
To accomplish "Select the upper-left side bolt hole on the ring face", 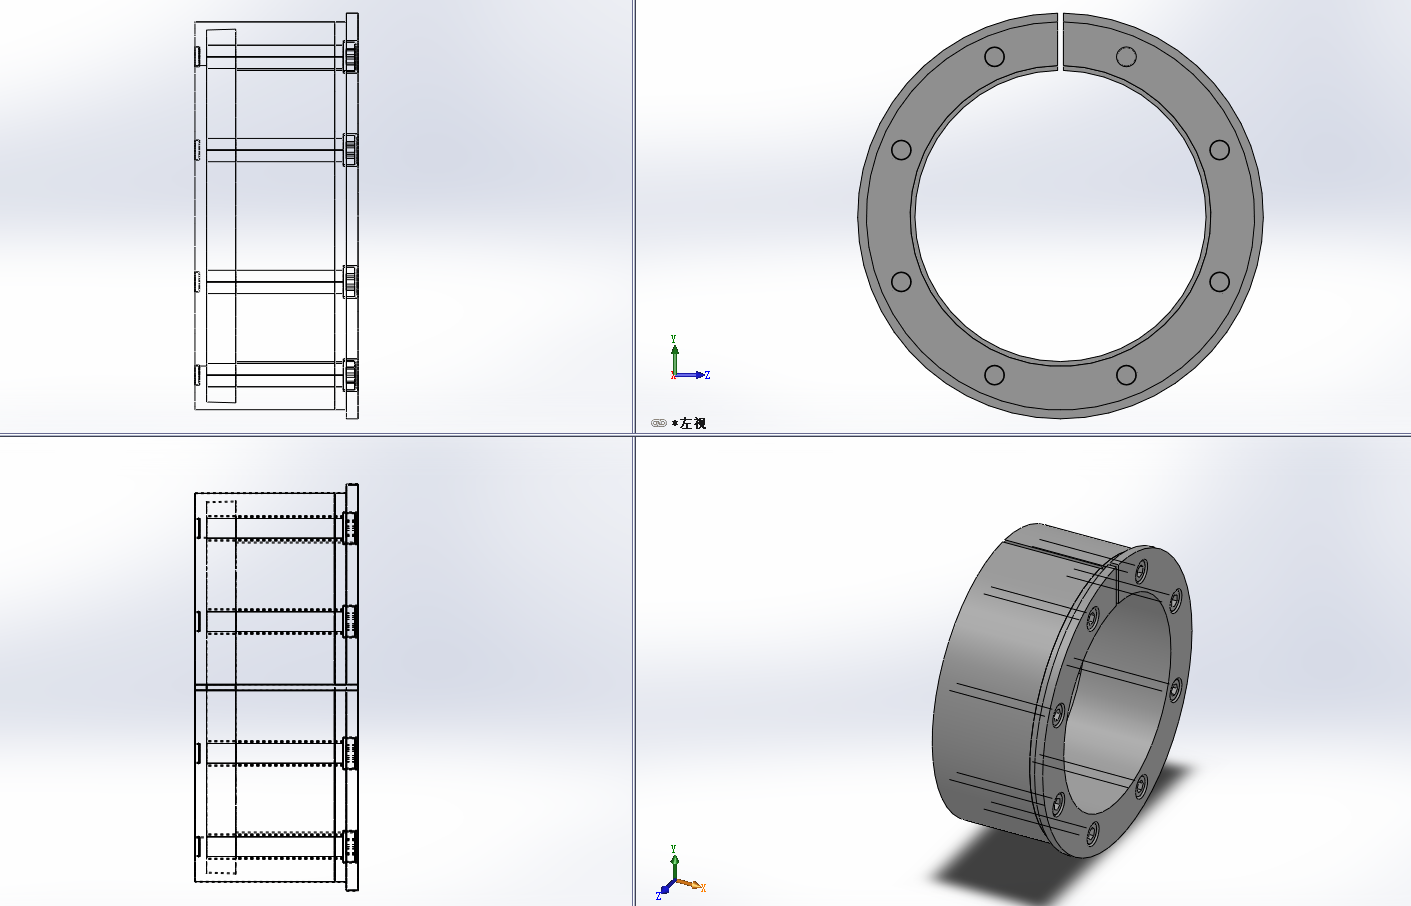I will (x=901, y=150).
